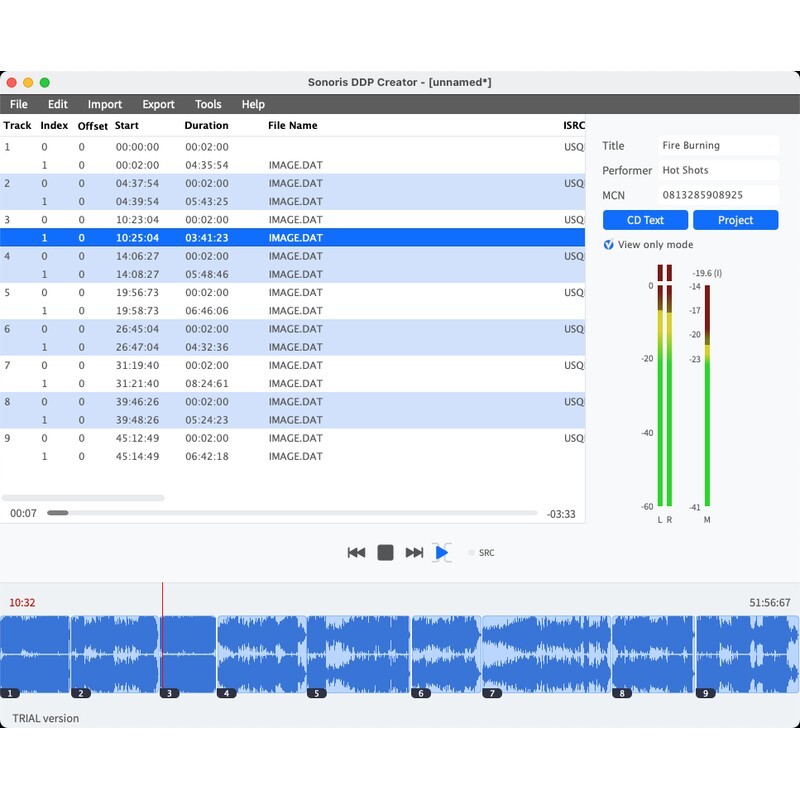The height and width of the screenshot is (800, 800).
Task: Open the Import menu
Action: pyautogui.click(x=105, y=104)
